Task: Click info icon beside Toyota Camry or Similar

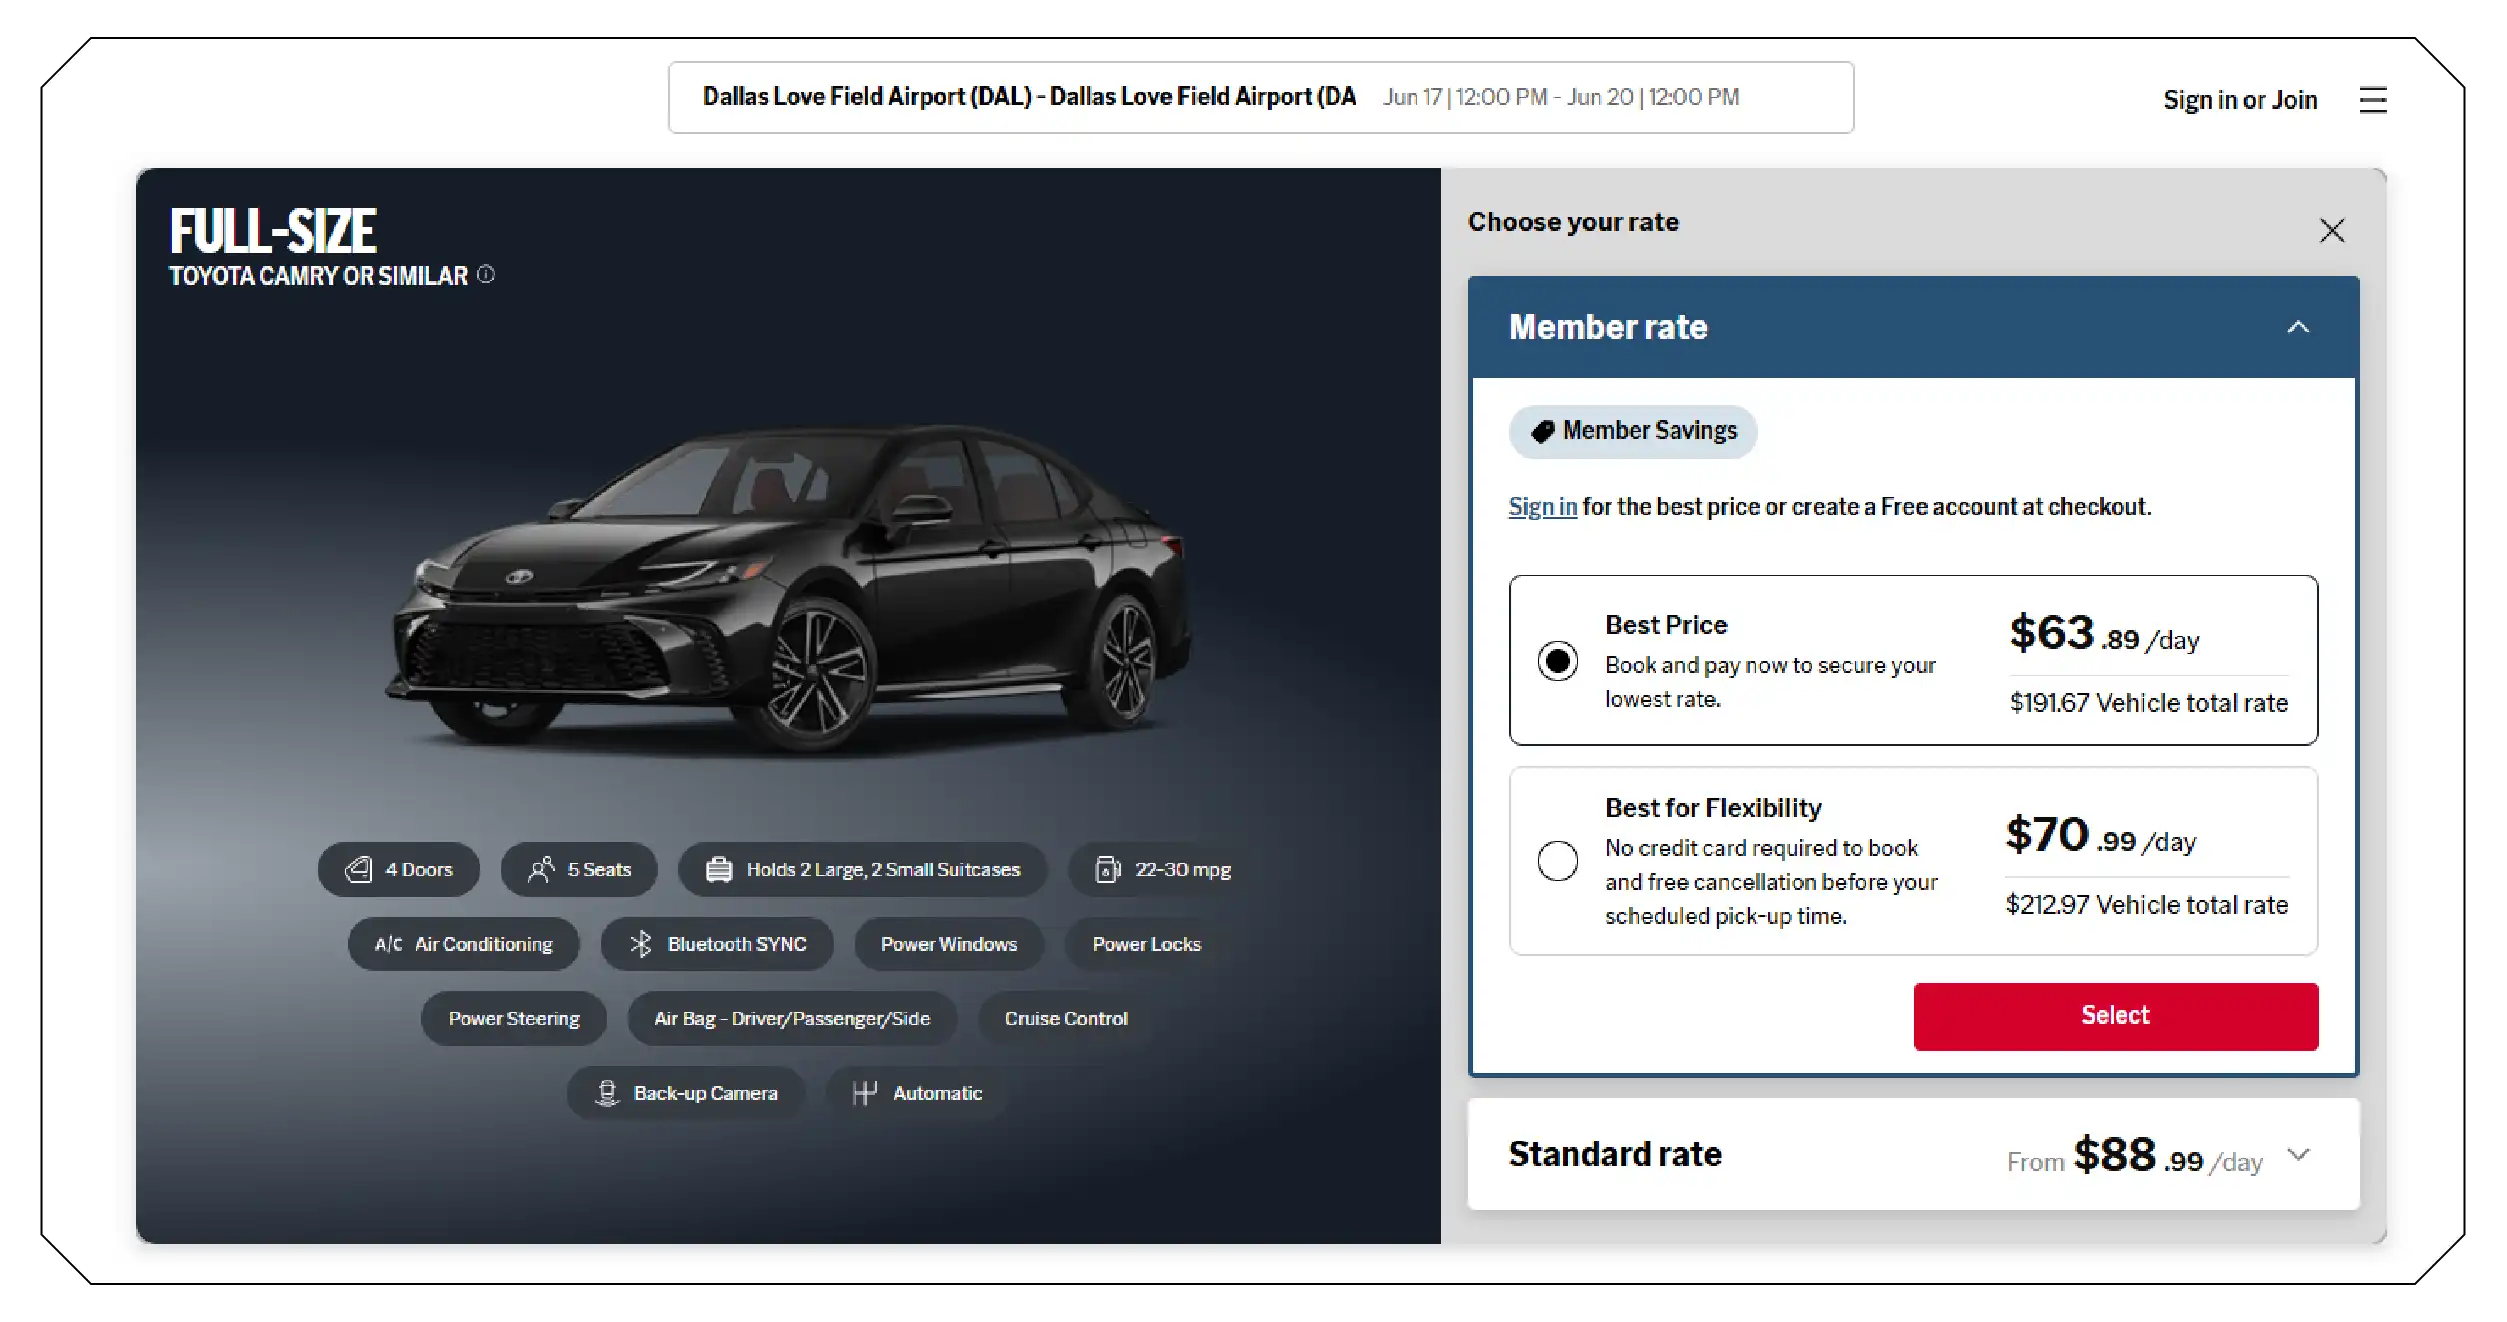Action: (x=486, y=274)
